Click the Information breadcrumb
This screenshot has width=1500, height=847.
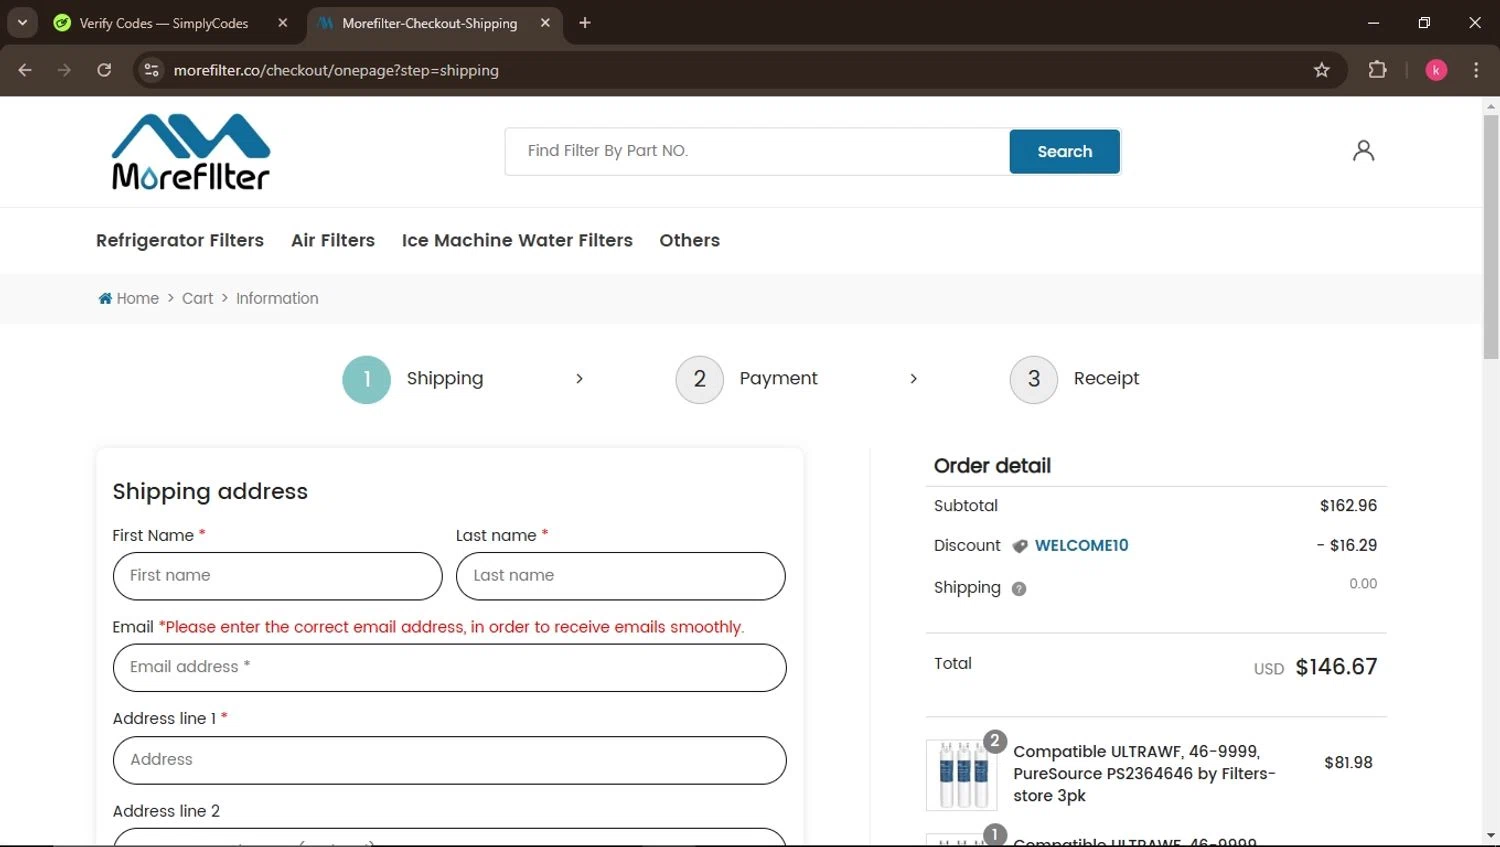(277, 298)
